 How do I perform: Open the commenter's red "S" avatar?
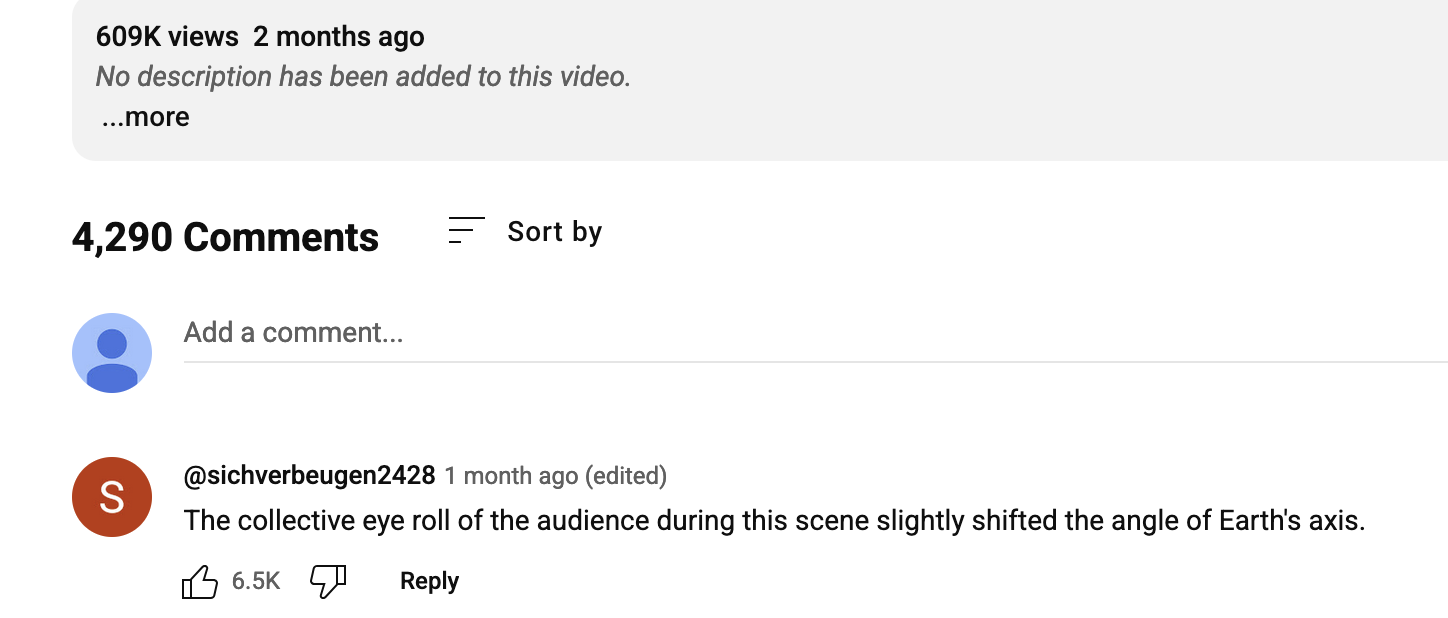pos(112,497)
